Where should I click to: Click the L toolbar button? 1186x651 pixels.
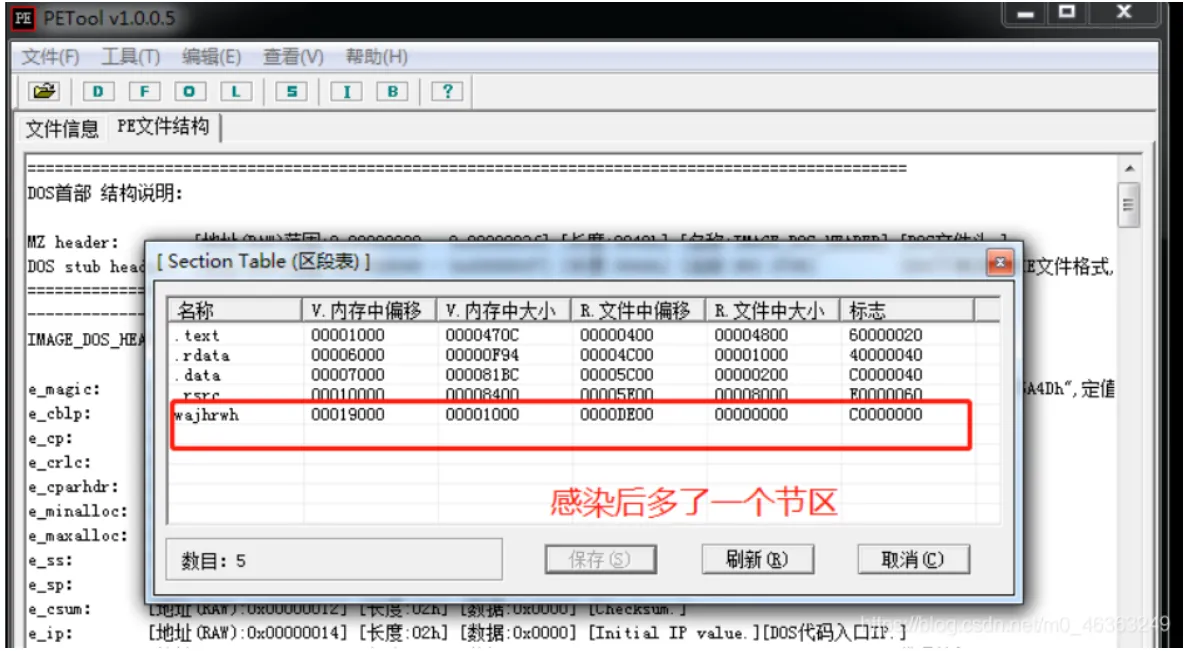(x=236, y=91)
